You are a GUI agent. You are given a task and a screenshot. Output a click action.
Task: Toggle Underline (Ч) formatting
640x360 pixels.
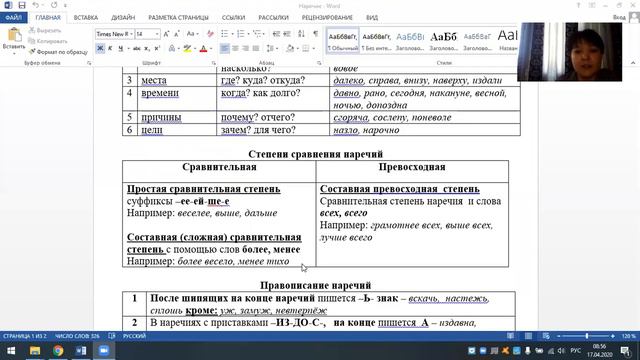click(120, 49)
